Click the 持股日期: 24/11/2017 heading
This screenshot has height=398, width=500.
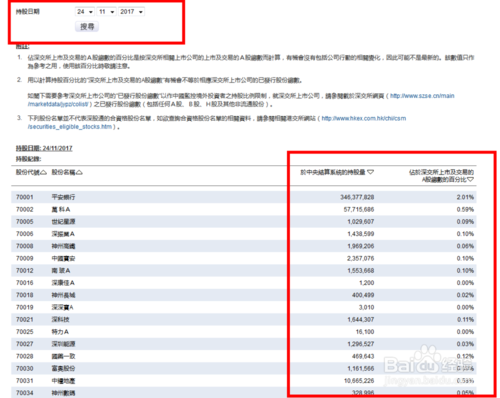[x=44, y=148]
